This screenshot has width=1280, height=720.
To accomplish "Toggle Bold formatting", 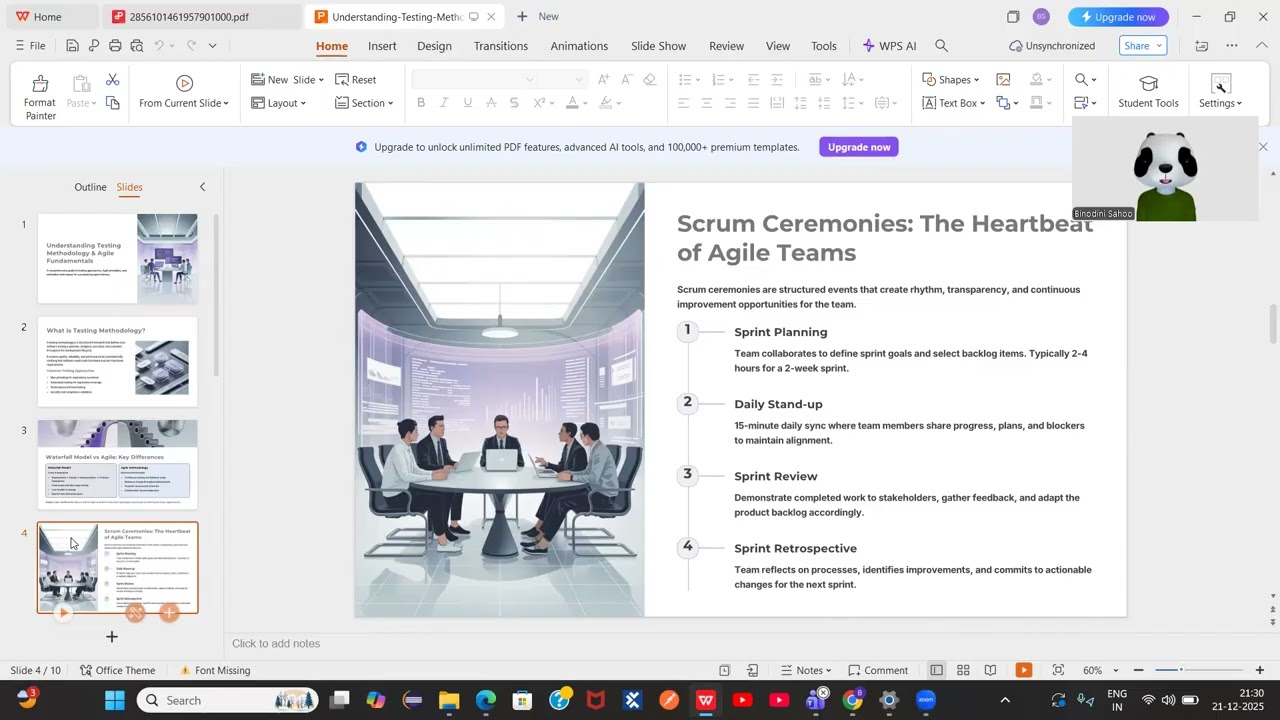I will (x=421, y=103).
